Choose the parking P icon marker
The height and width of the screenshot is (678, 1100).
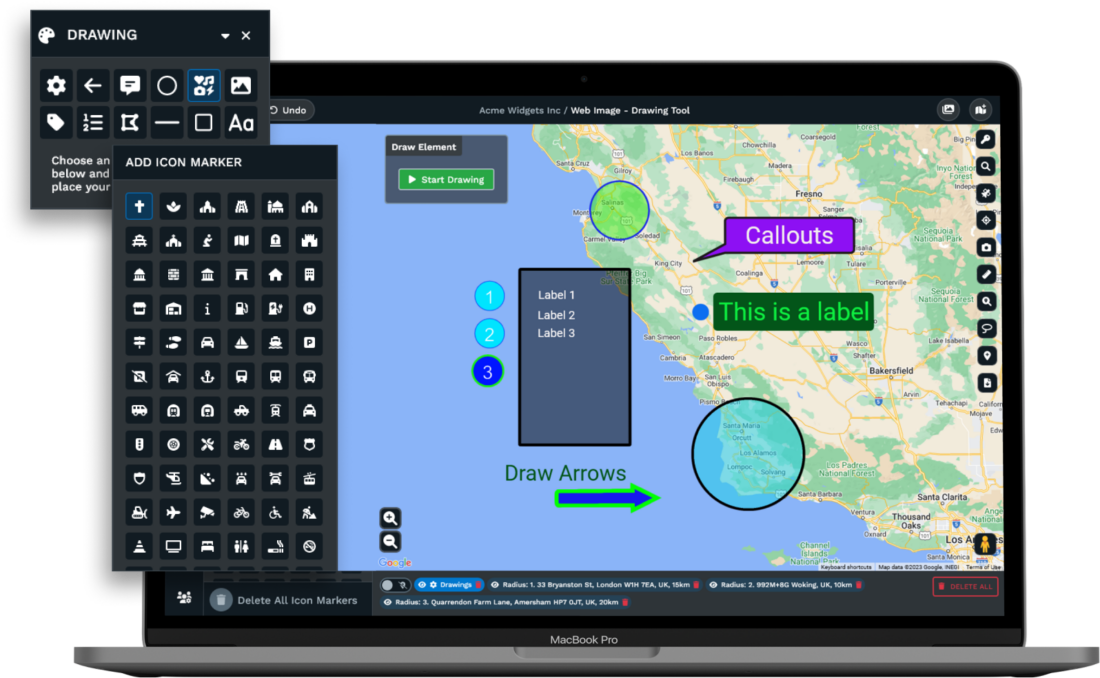click(309, 343)
